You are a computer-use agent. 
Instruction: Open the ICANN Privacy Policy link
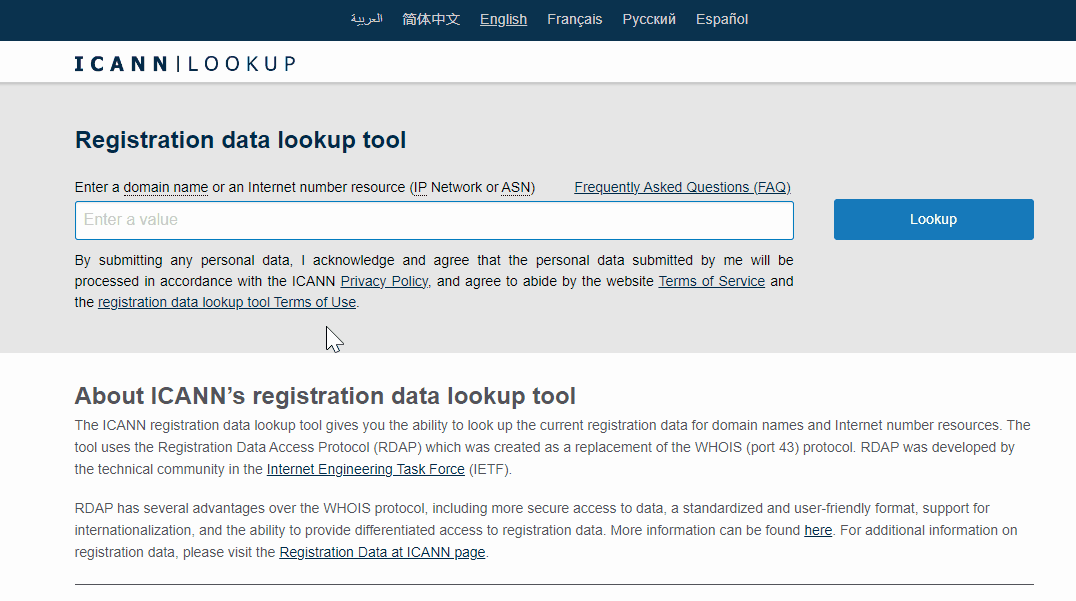[x=384, y=281]
